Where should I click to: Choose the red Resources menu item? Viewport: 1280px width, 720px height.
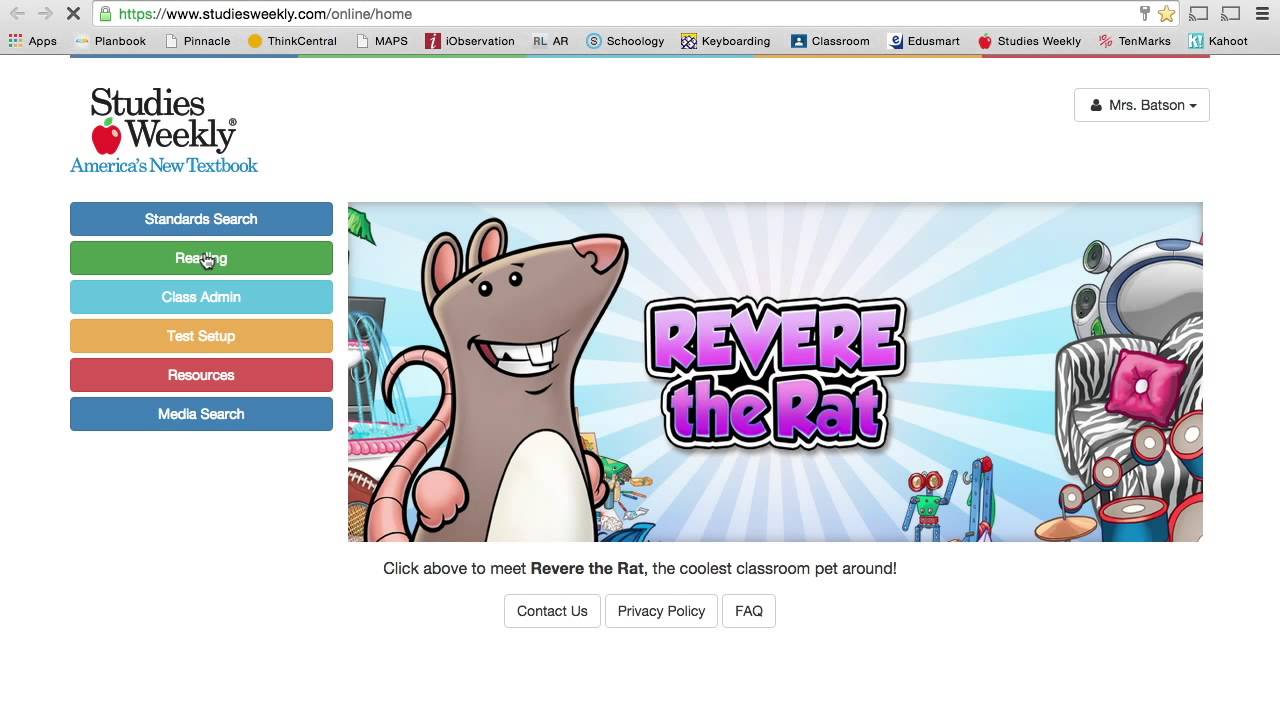pos(201,375)
